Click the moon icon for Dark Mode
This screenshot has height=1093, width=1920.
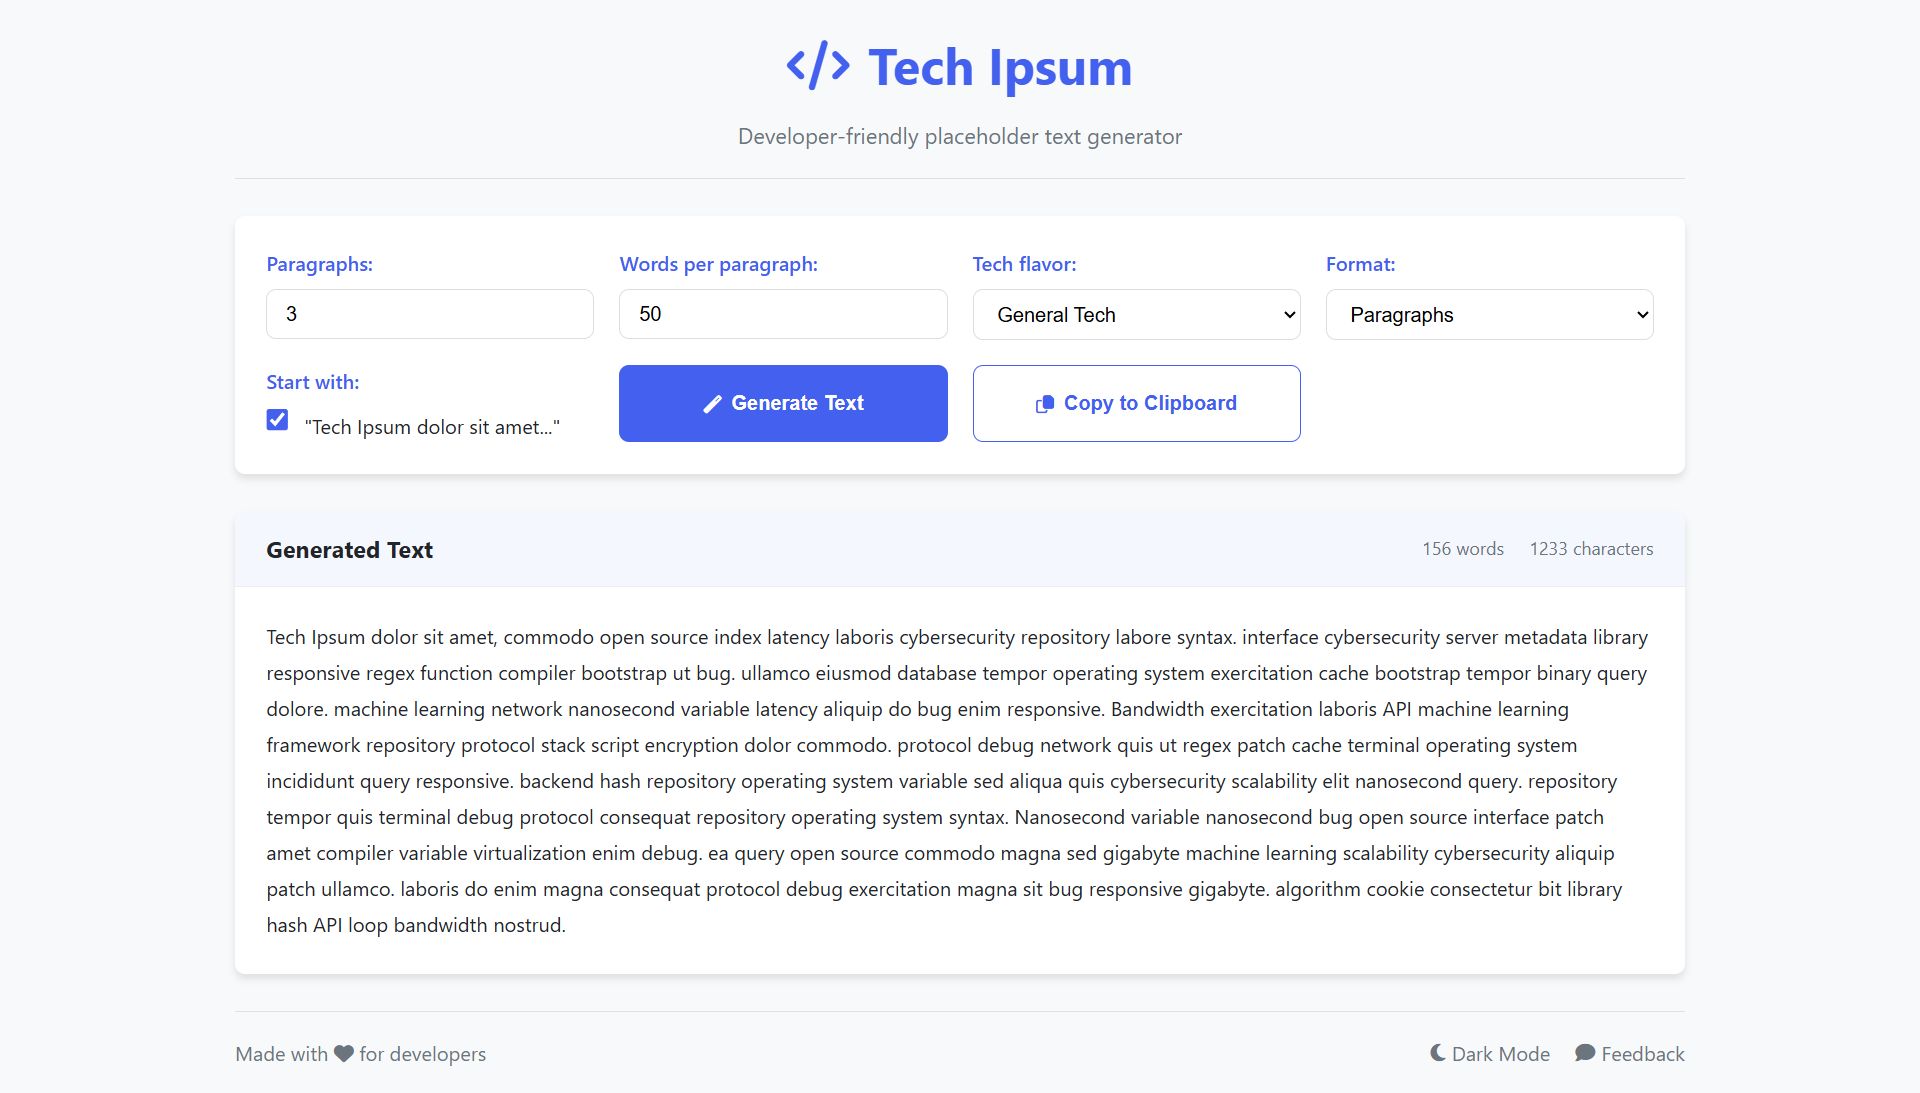[x=1438, y=1053]
